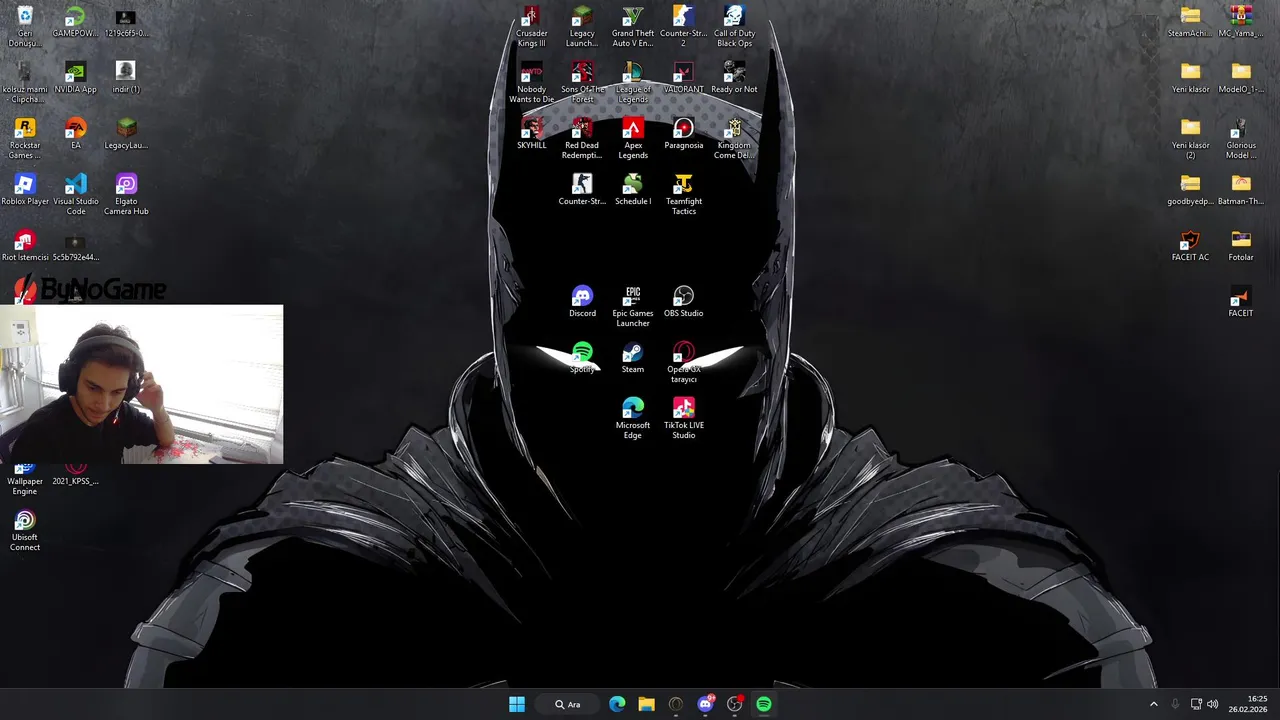The width and height of the screenshot is (1280, 720).
Task: Select the indir (1) image file
Action: (x=126, y=78)
